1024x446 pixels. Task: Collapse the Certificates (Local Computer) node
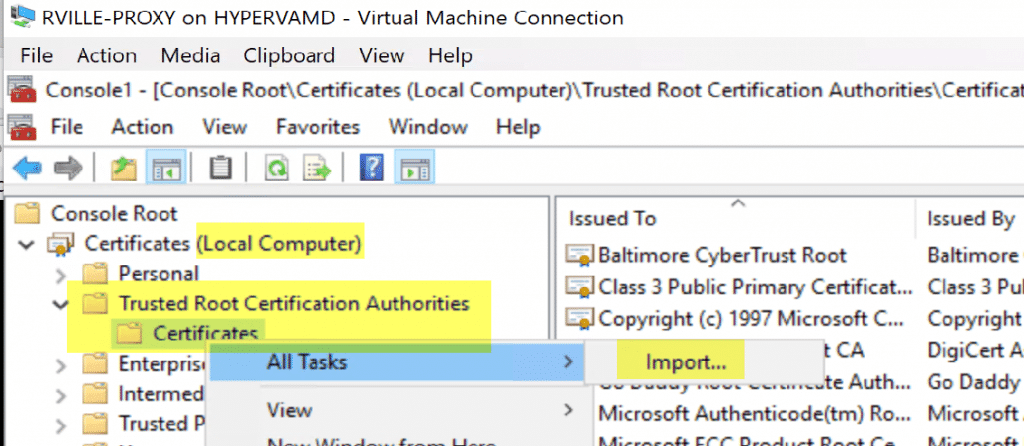point(27,244)
